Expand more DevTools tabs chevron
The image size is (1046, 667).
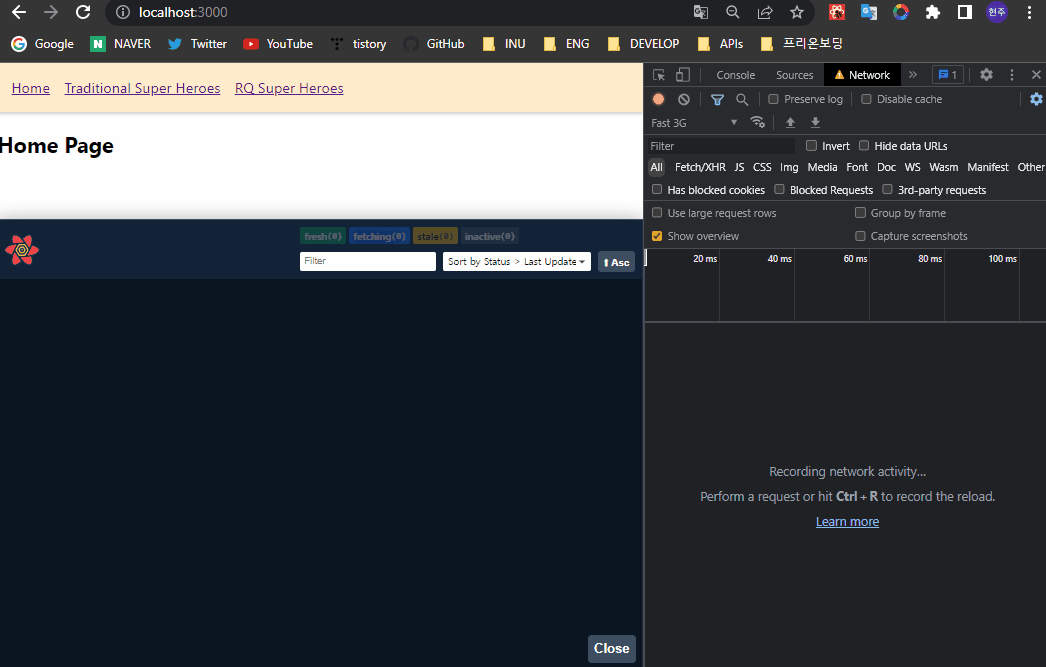tap(913, 75)
